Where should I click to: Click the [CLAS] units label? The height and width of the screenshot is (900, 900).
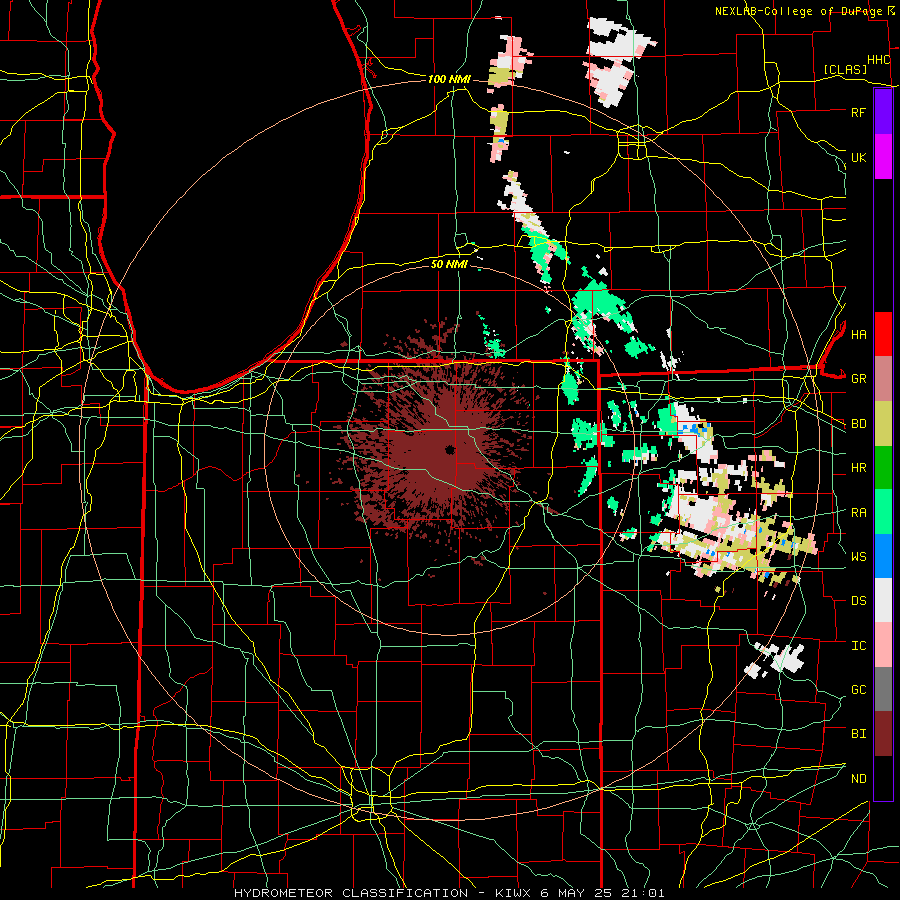point(845,69)
